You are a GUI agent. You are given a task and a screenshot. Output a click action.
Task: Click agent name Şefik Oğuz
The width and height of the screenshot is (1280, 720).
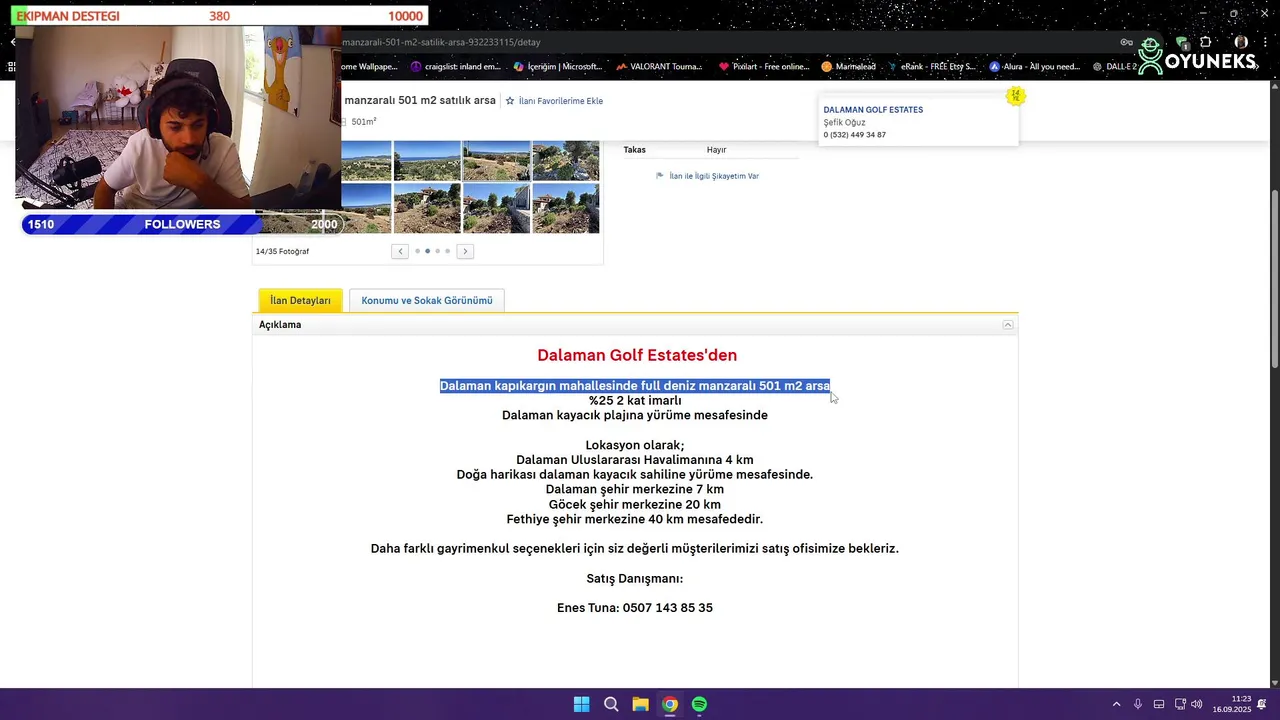(x=844, y=122)
